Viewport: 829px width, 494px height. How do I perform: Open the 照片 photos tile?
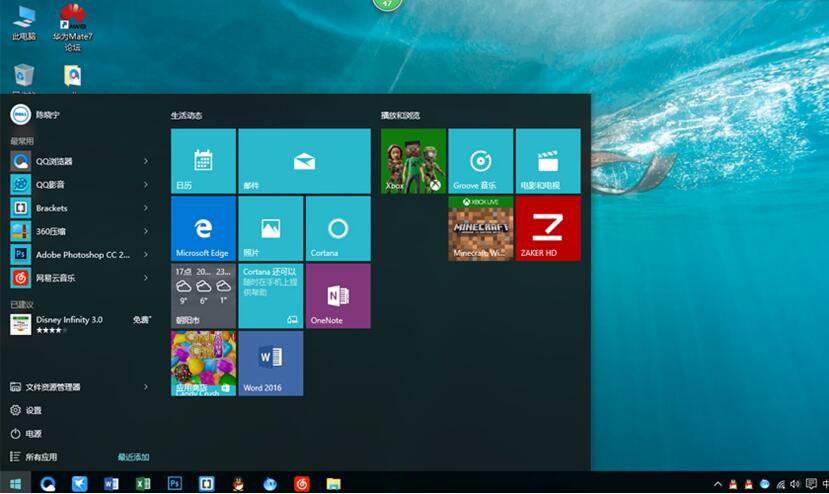point(271,228)
